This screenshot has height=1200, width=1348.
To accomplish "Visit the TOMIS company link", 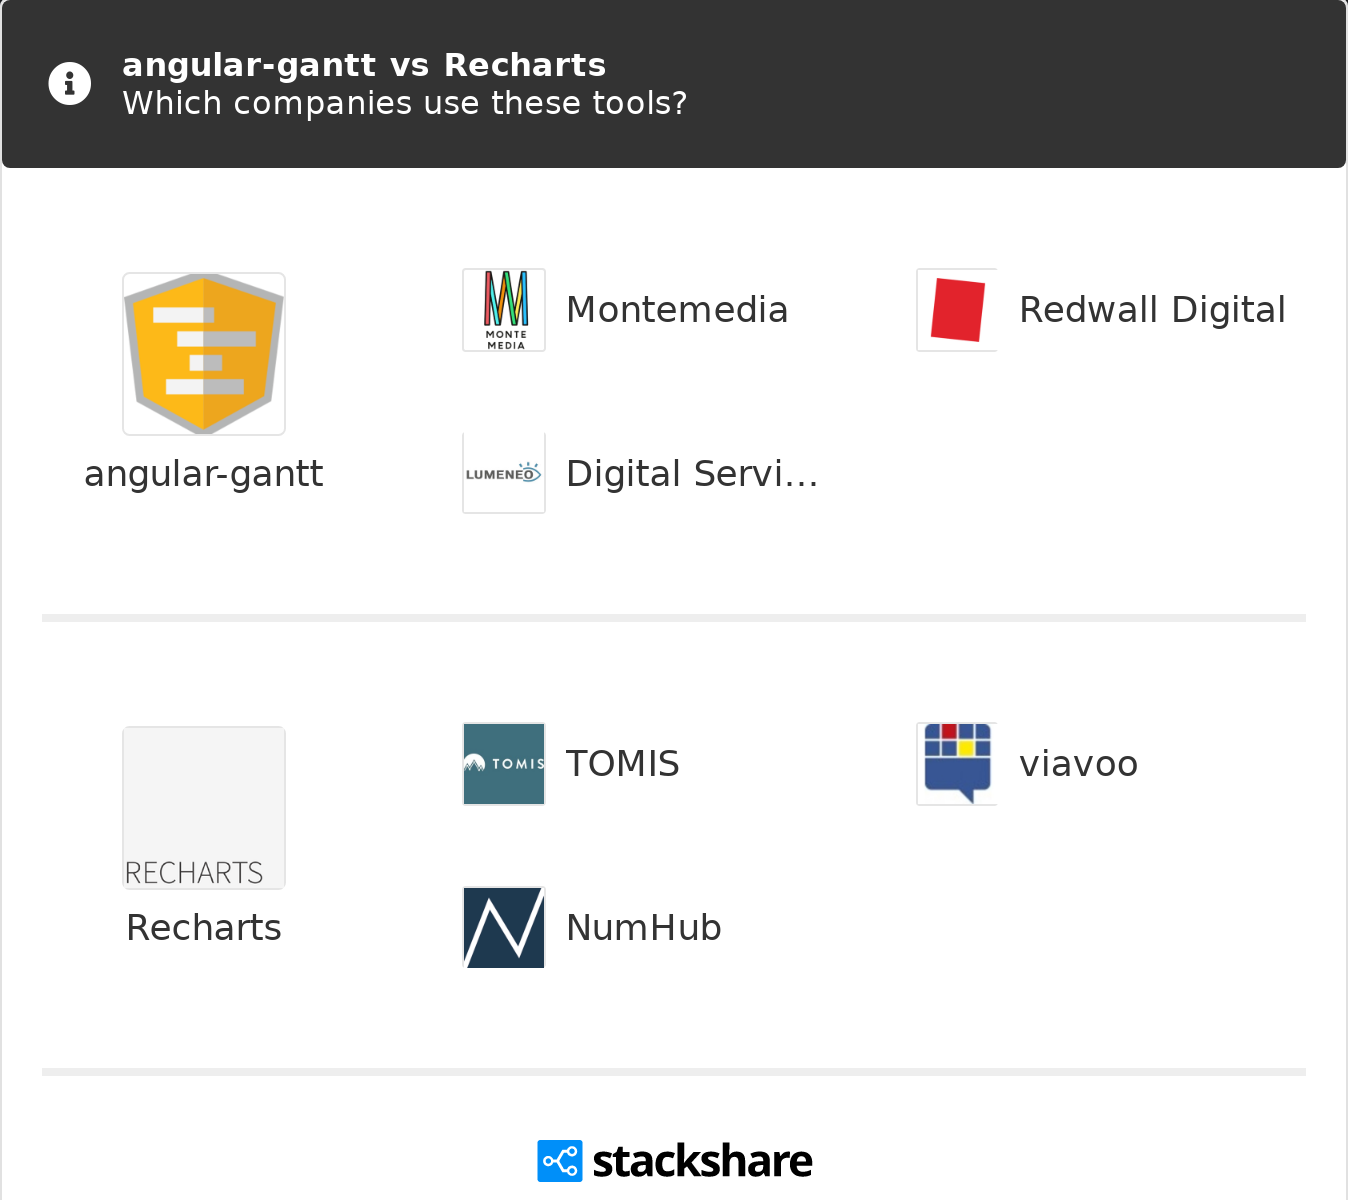I will [x=623, y=764].
